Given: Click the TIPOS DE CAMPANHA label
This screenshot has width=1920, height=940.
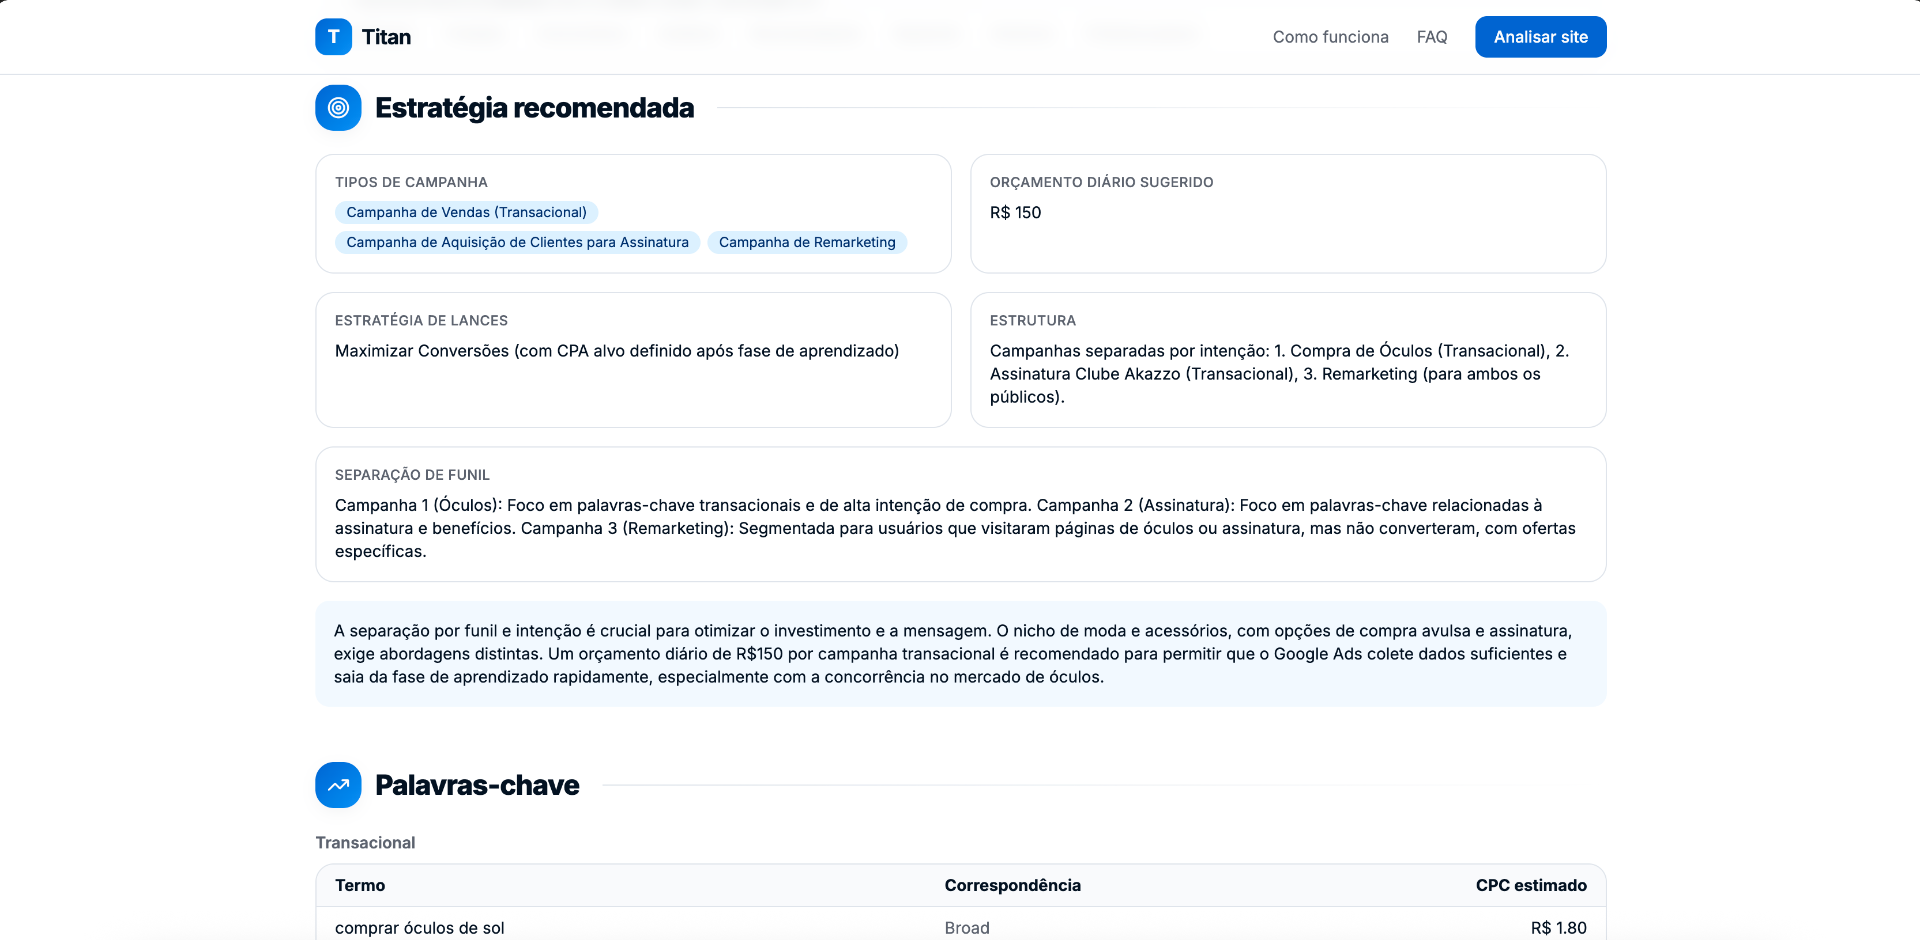Looking at the screenshot, I should pyautogui.click(x=411, y=182).
